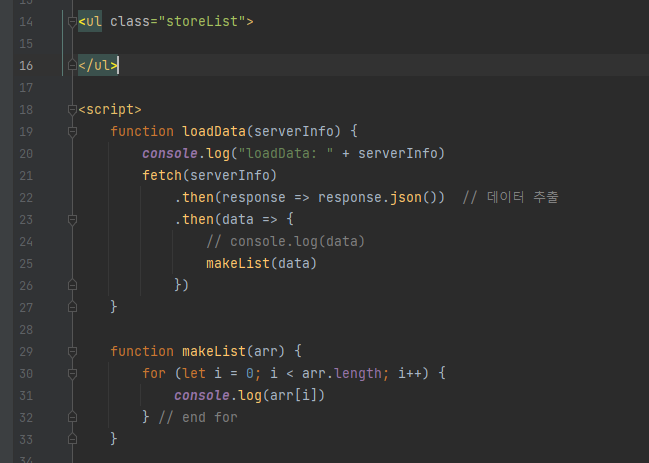Click line number 25 in the gutter
Image resolution: width=649 pixels, height=463 pixels.
coord(26,264)
